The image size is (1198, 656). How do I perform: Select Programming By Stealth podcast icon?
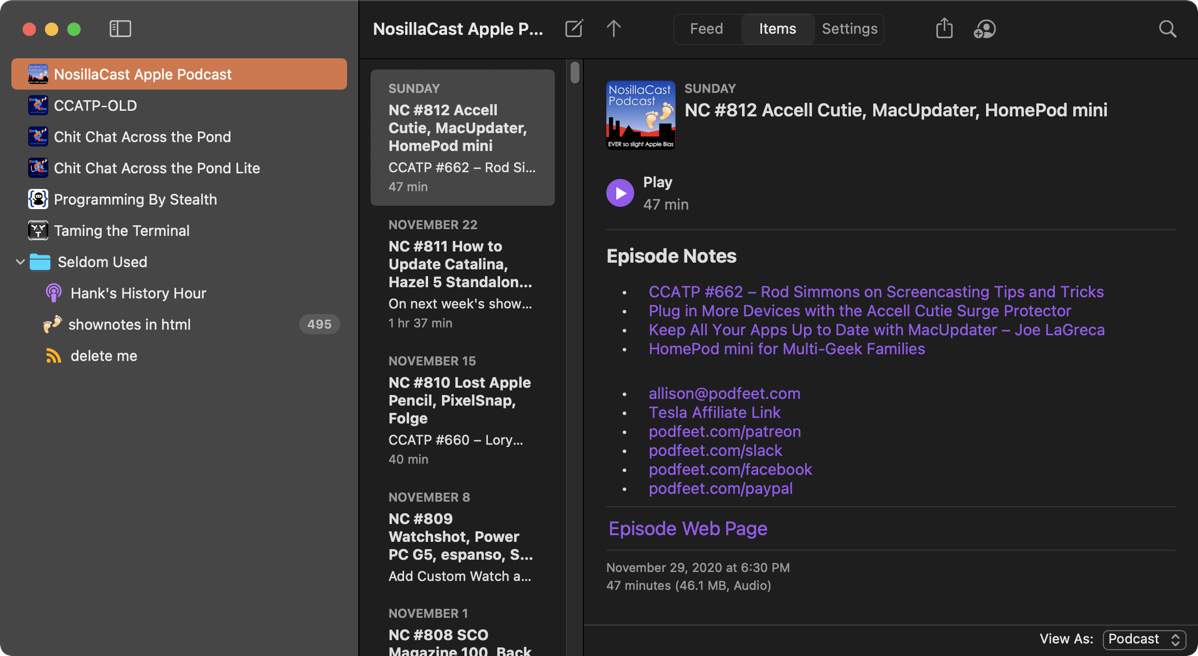coord(38,199)
